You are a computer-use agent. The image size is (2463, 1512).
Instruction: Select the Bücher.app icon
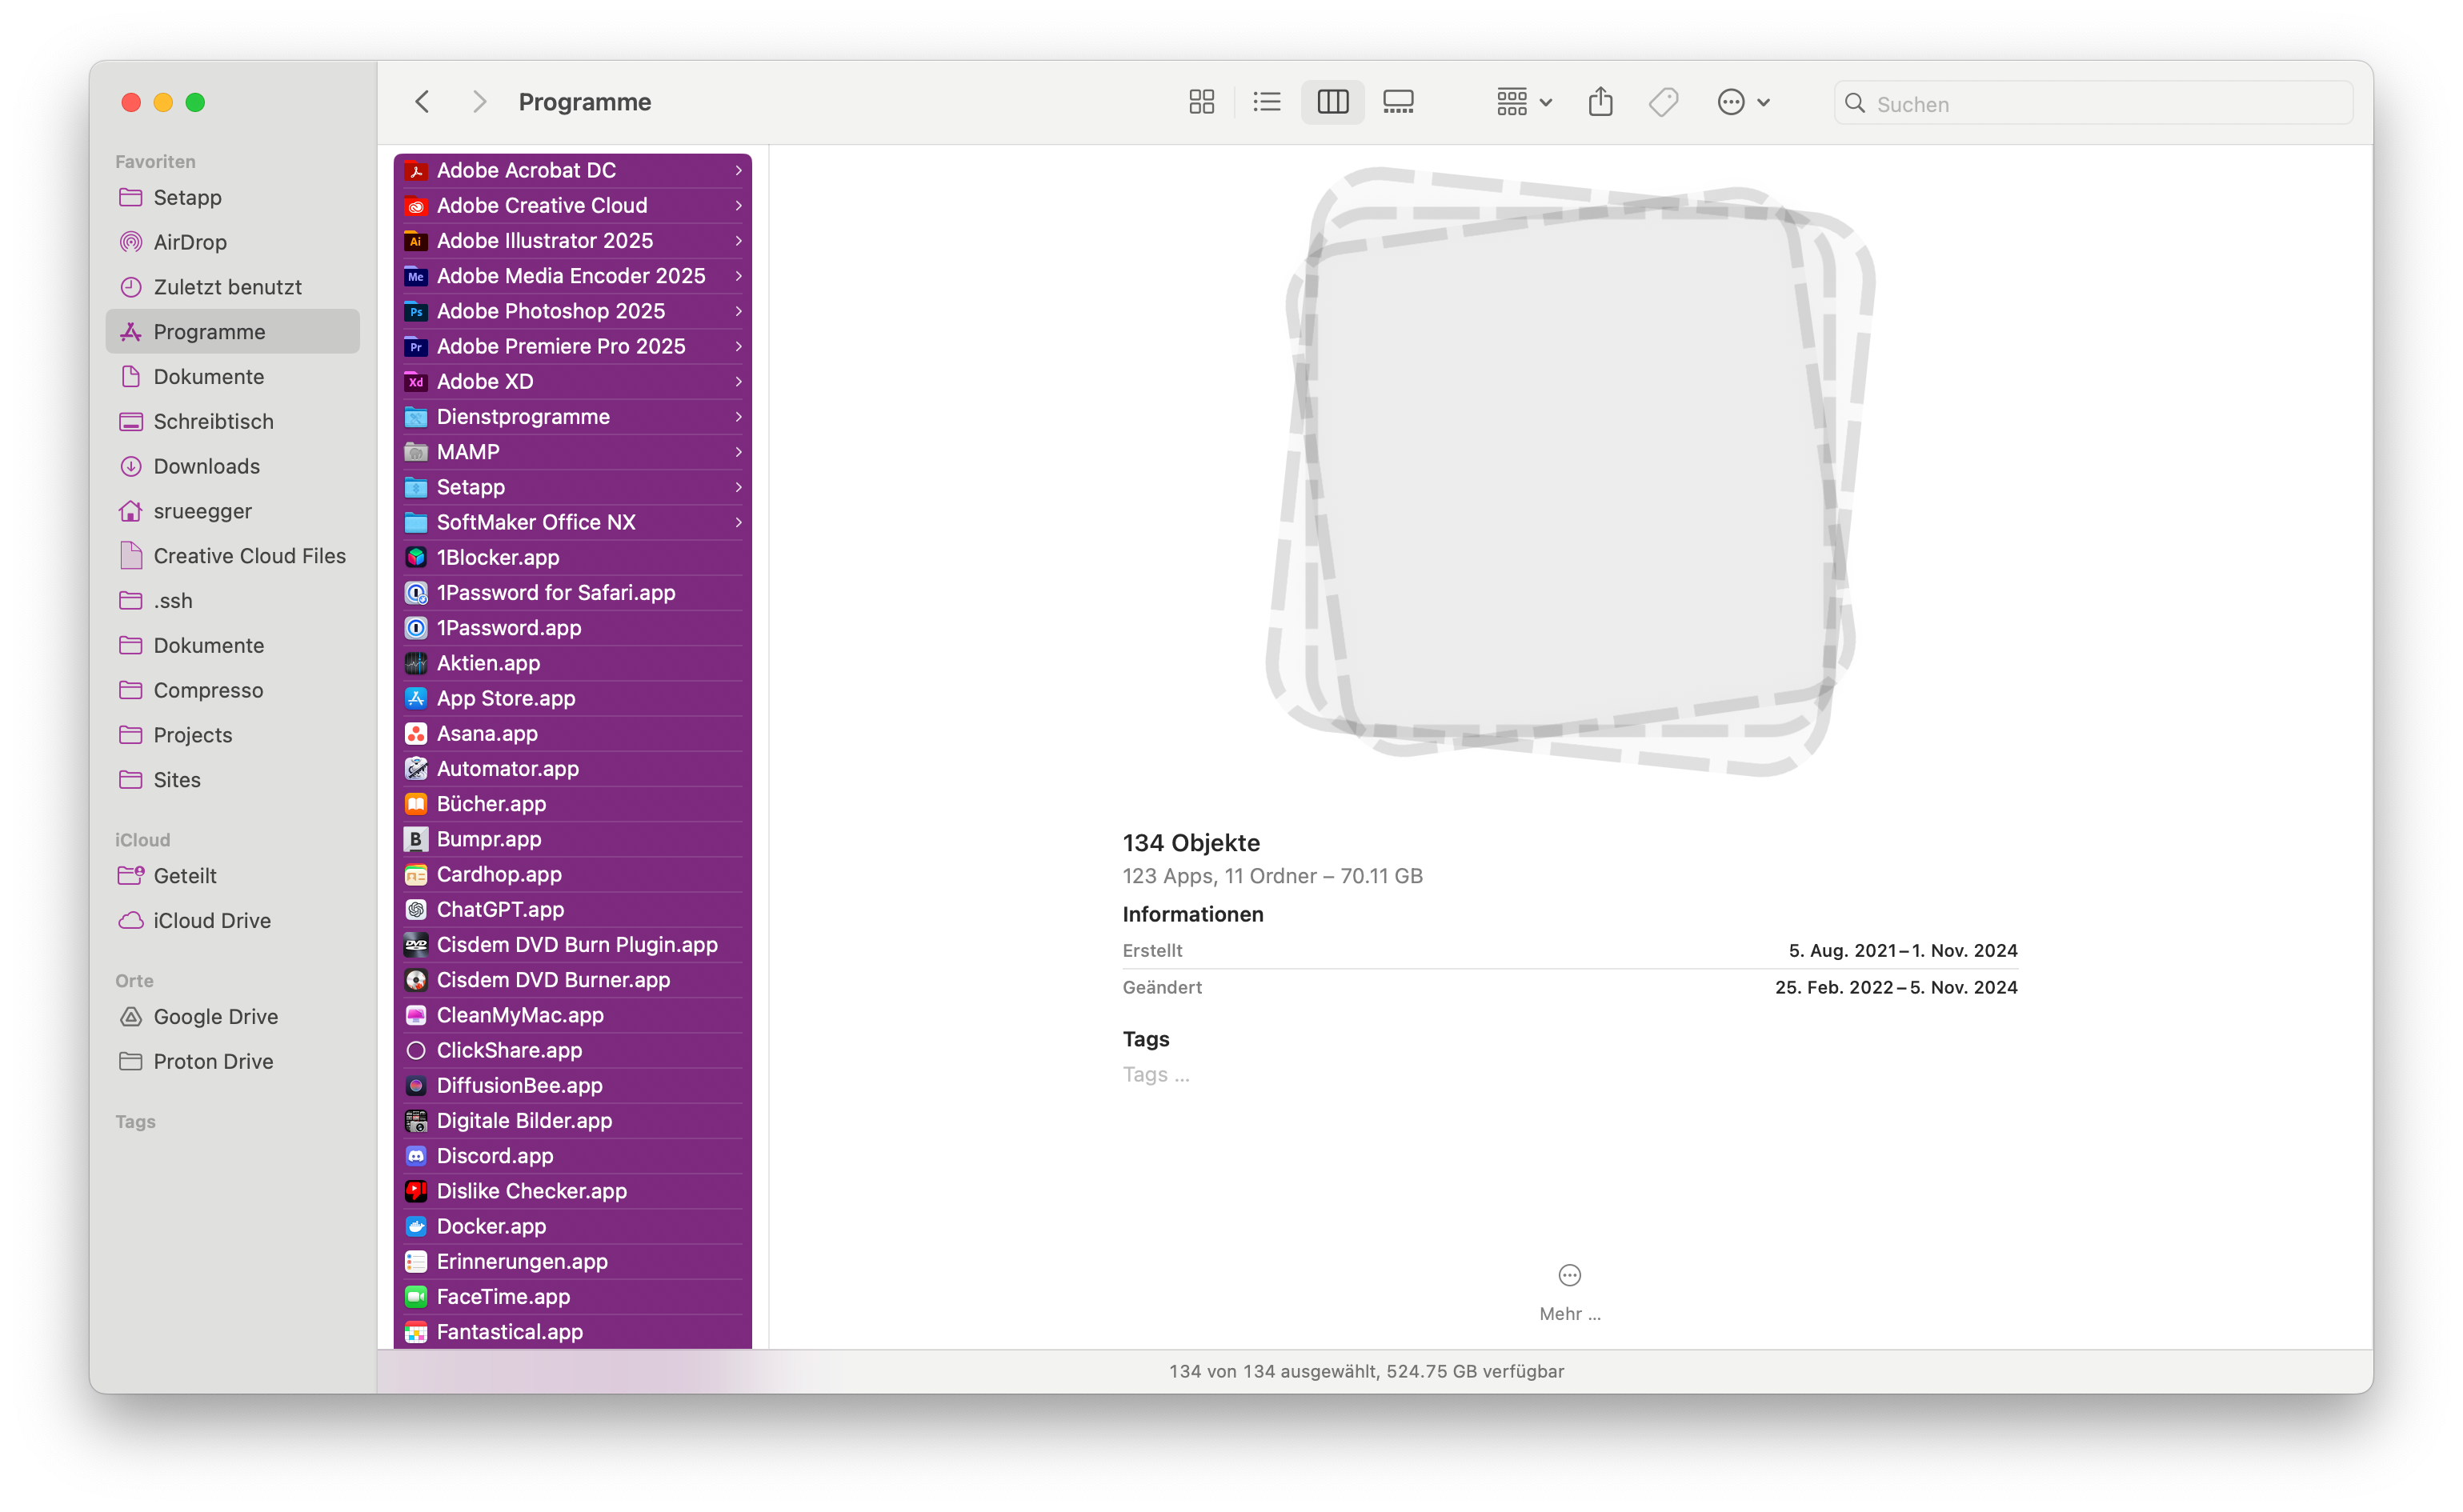pyautogui.click(x=416, y=803)
